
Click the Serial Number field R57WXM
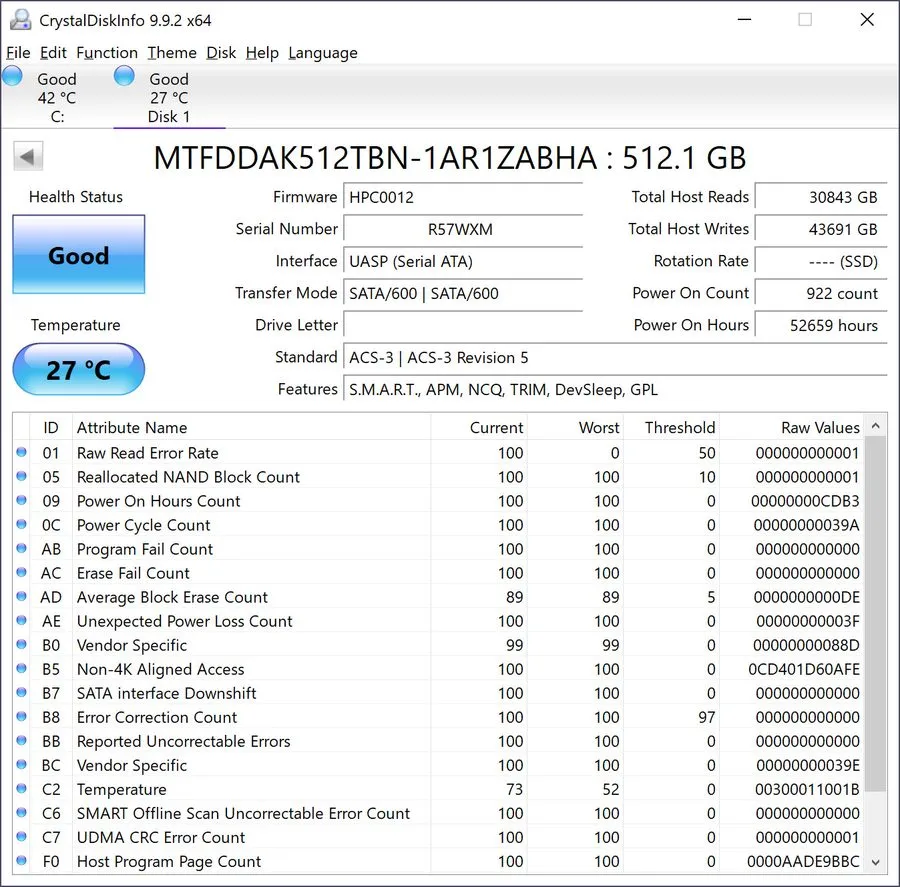pos(463,230)
